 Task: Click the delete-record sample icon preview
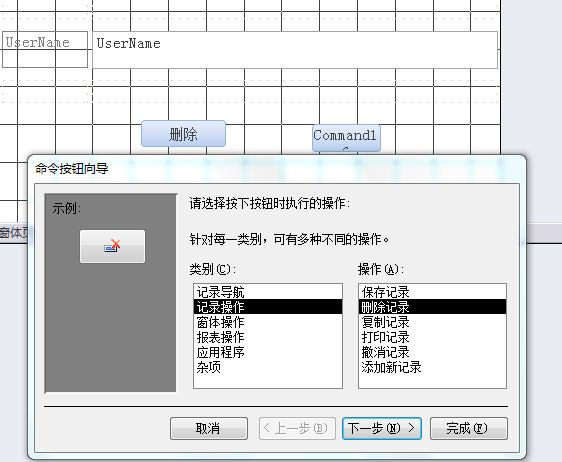[113, 247]
